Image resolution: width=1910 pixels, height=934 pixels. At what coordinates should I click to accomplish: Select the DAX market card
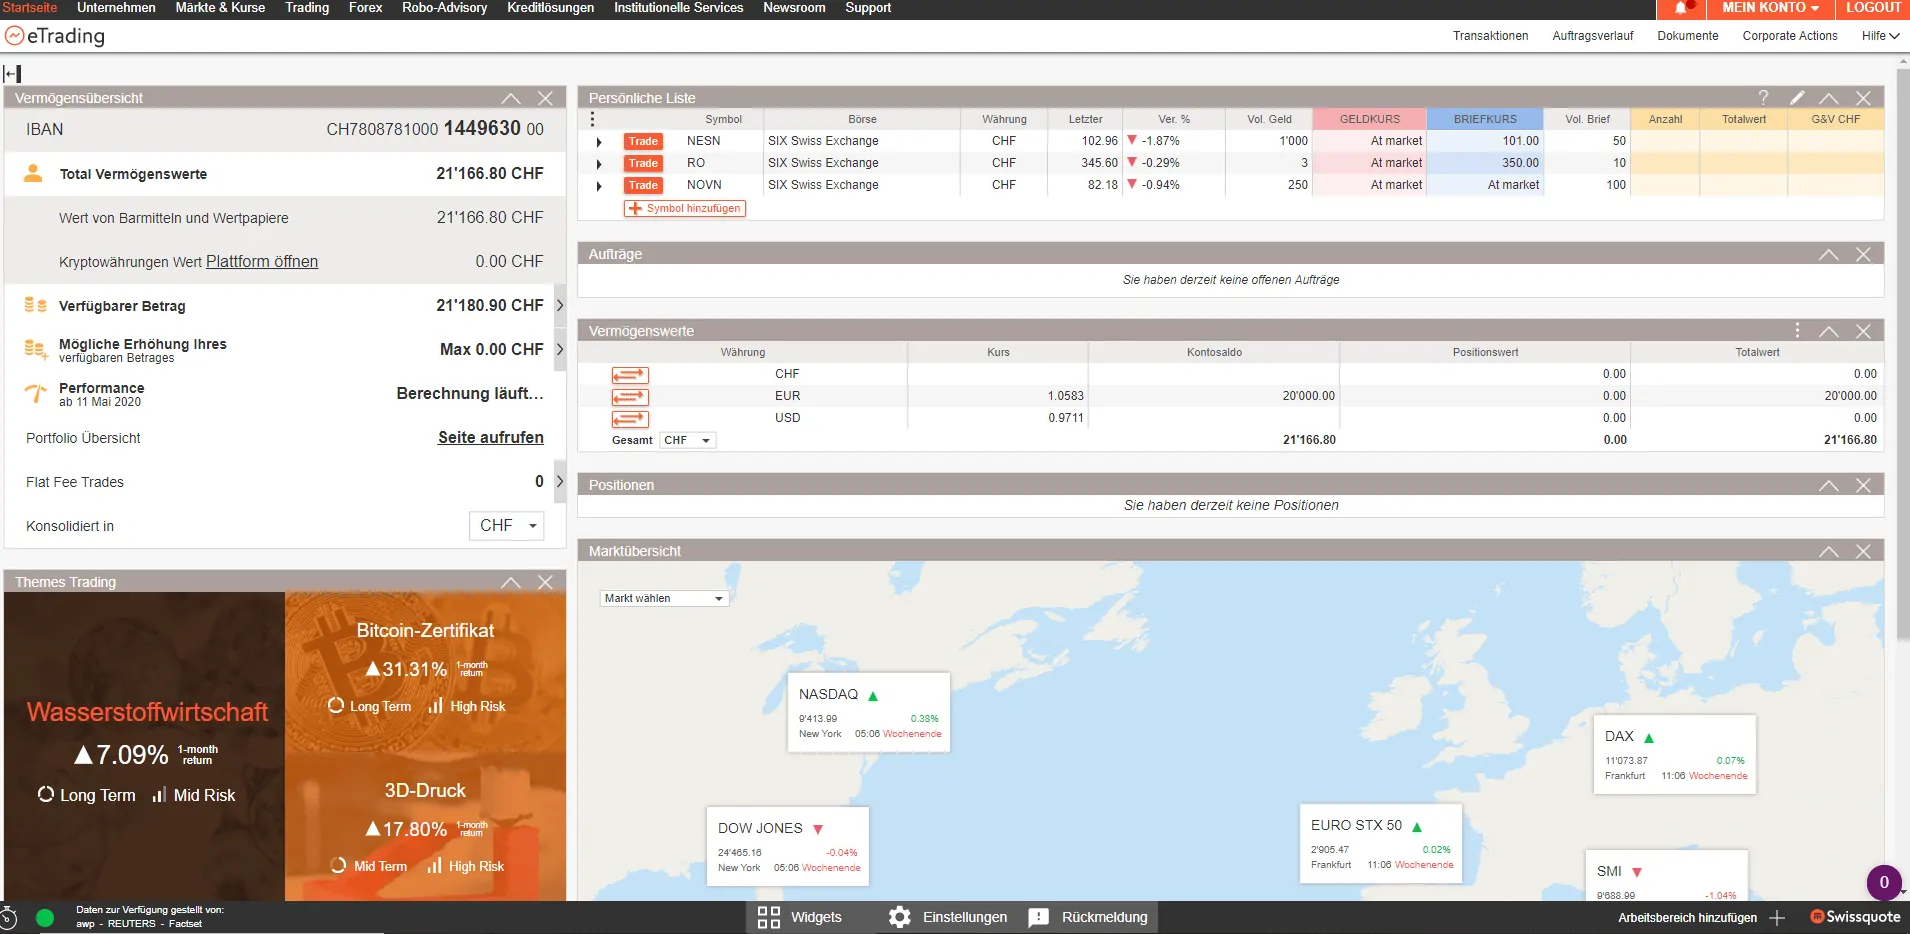[x=1675, y=754]
